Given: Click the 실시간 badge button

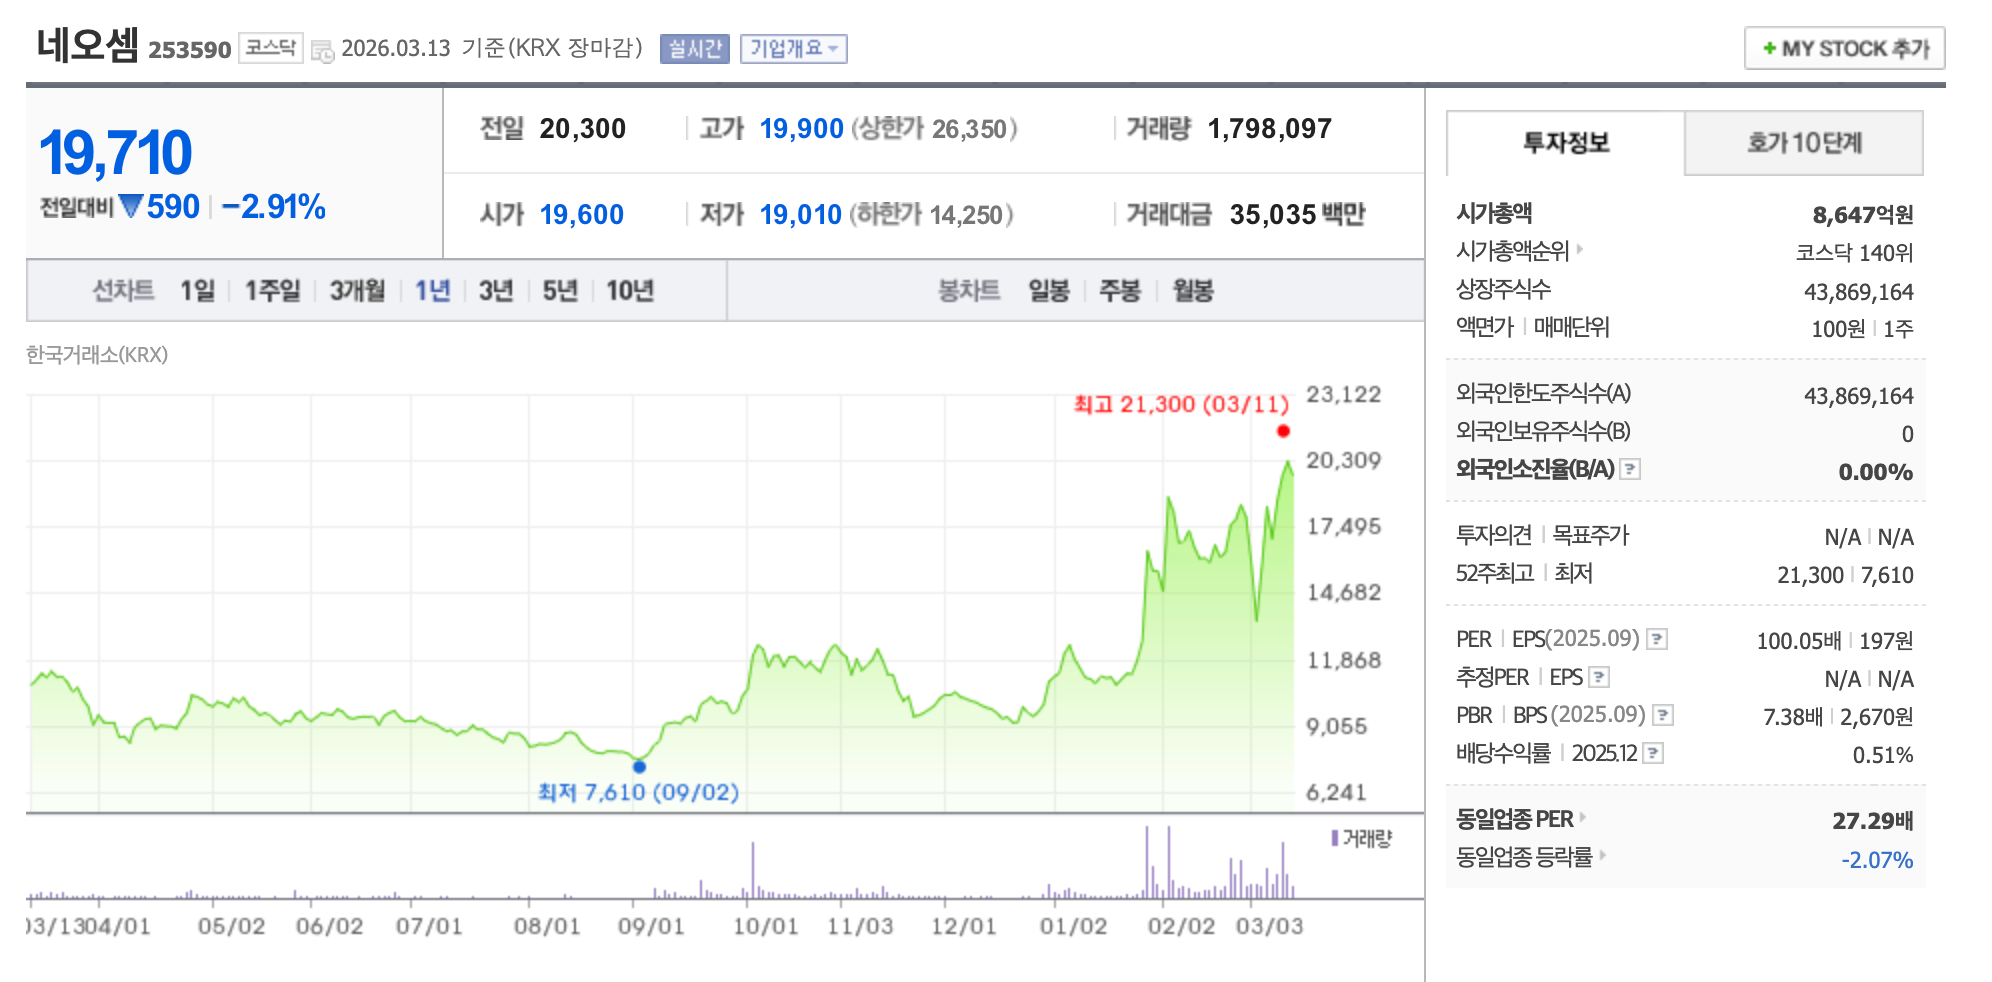Looking at the screenshot, I should [x=695, y=48].
